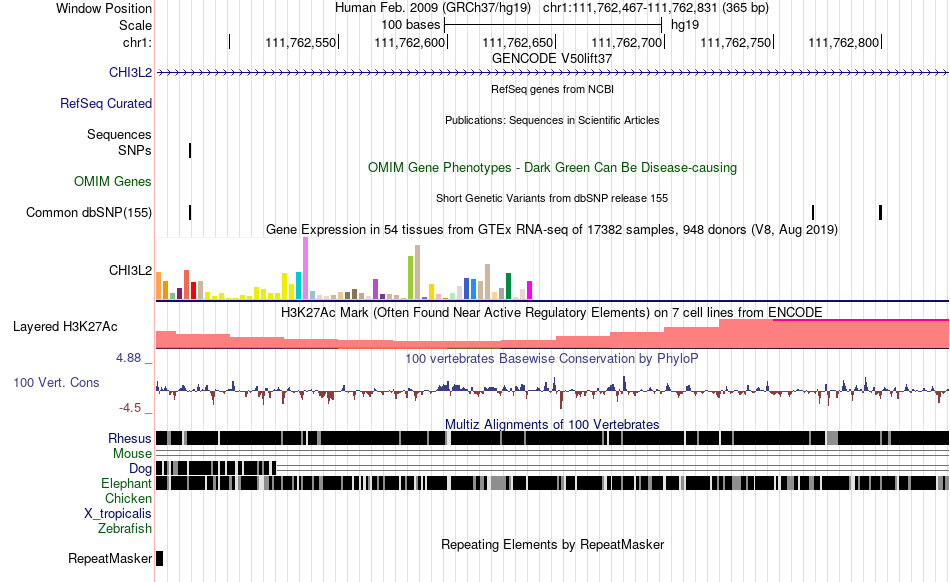
Task: Click the Scale label
Action: coord(135,25)
